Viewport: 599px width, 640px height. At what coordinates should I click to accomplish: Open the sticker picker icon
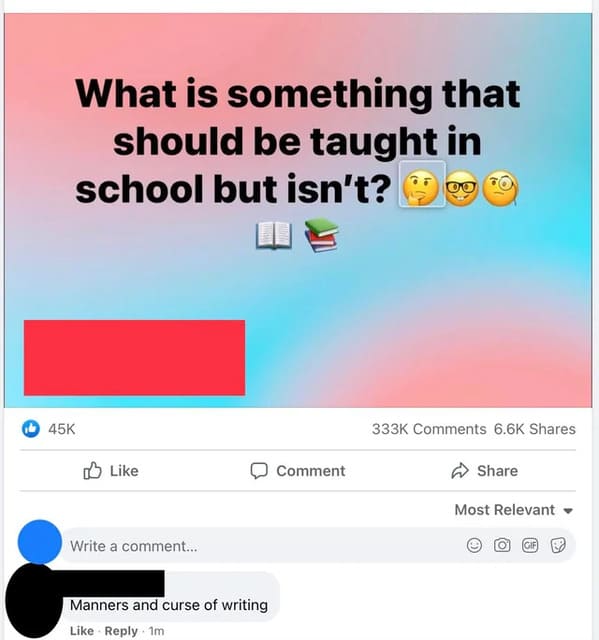point(558,545)
